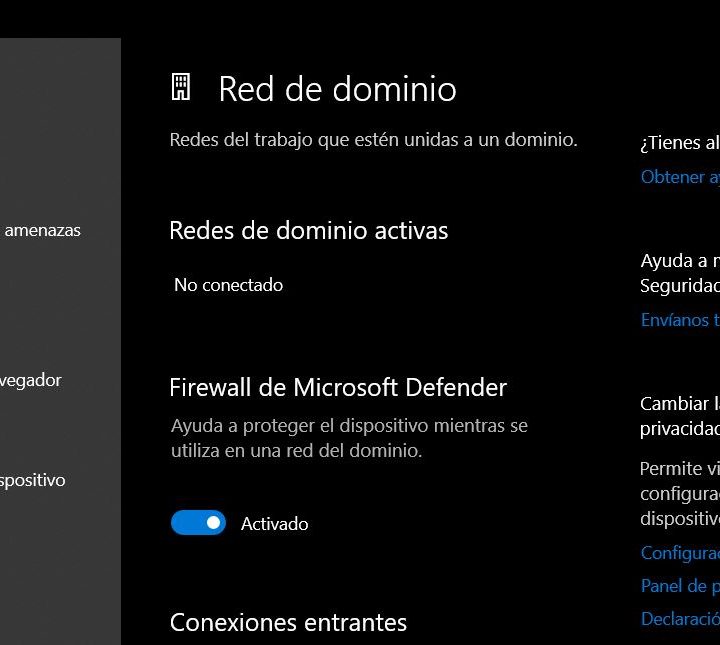Click the building icon beside Red de dominio

coord(181,88)
